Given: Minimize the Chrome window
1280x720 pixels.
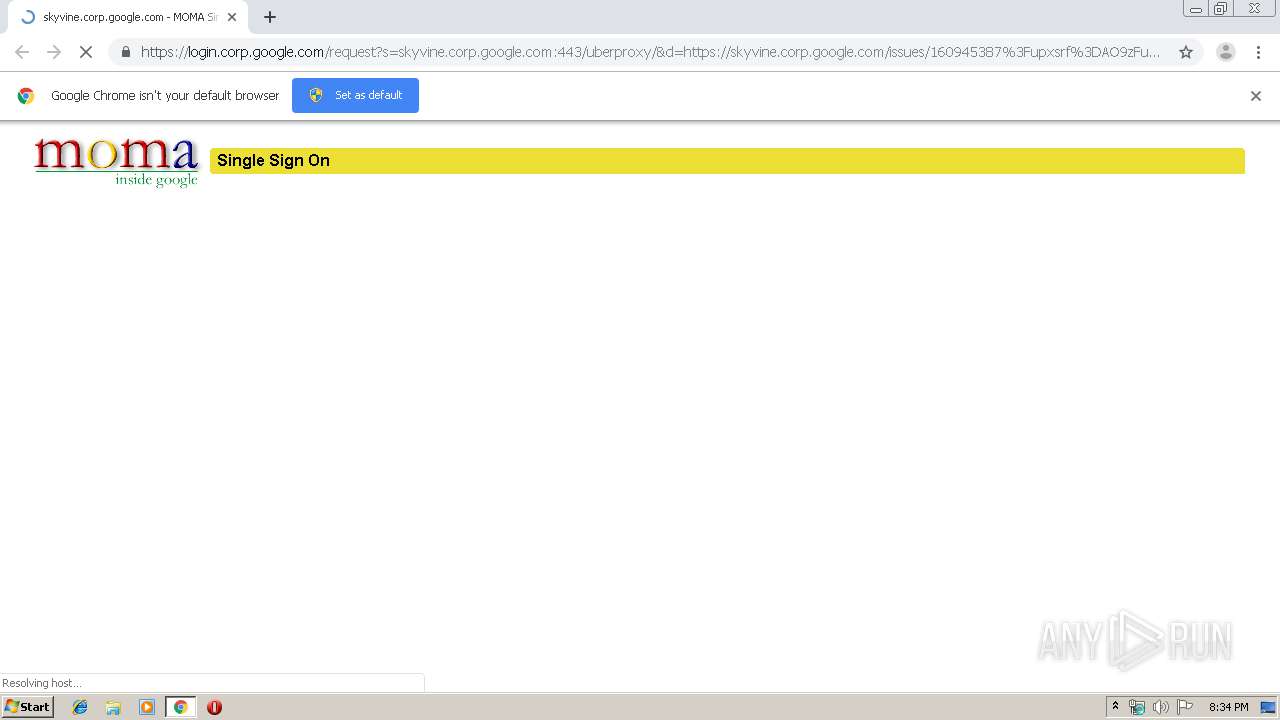Looking at the screenshot, I should (x=1195, y=9).
